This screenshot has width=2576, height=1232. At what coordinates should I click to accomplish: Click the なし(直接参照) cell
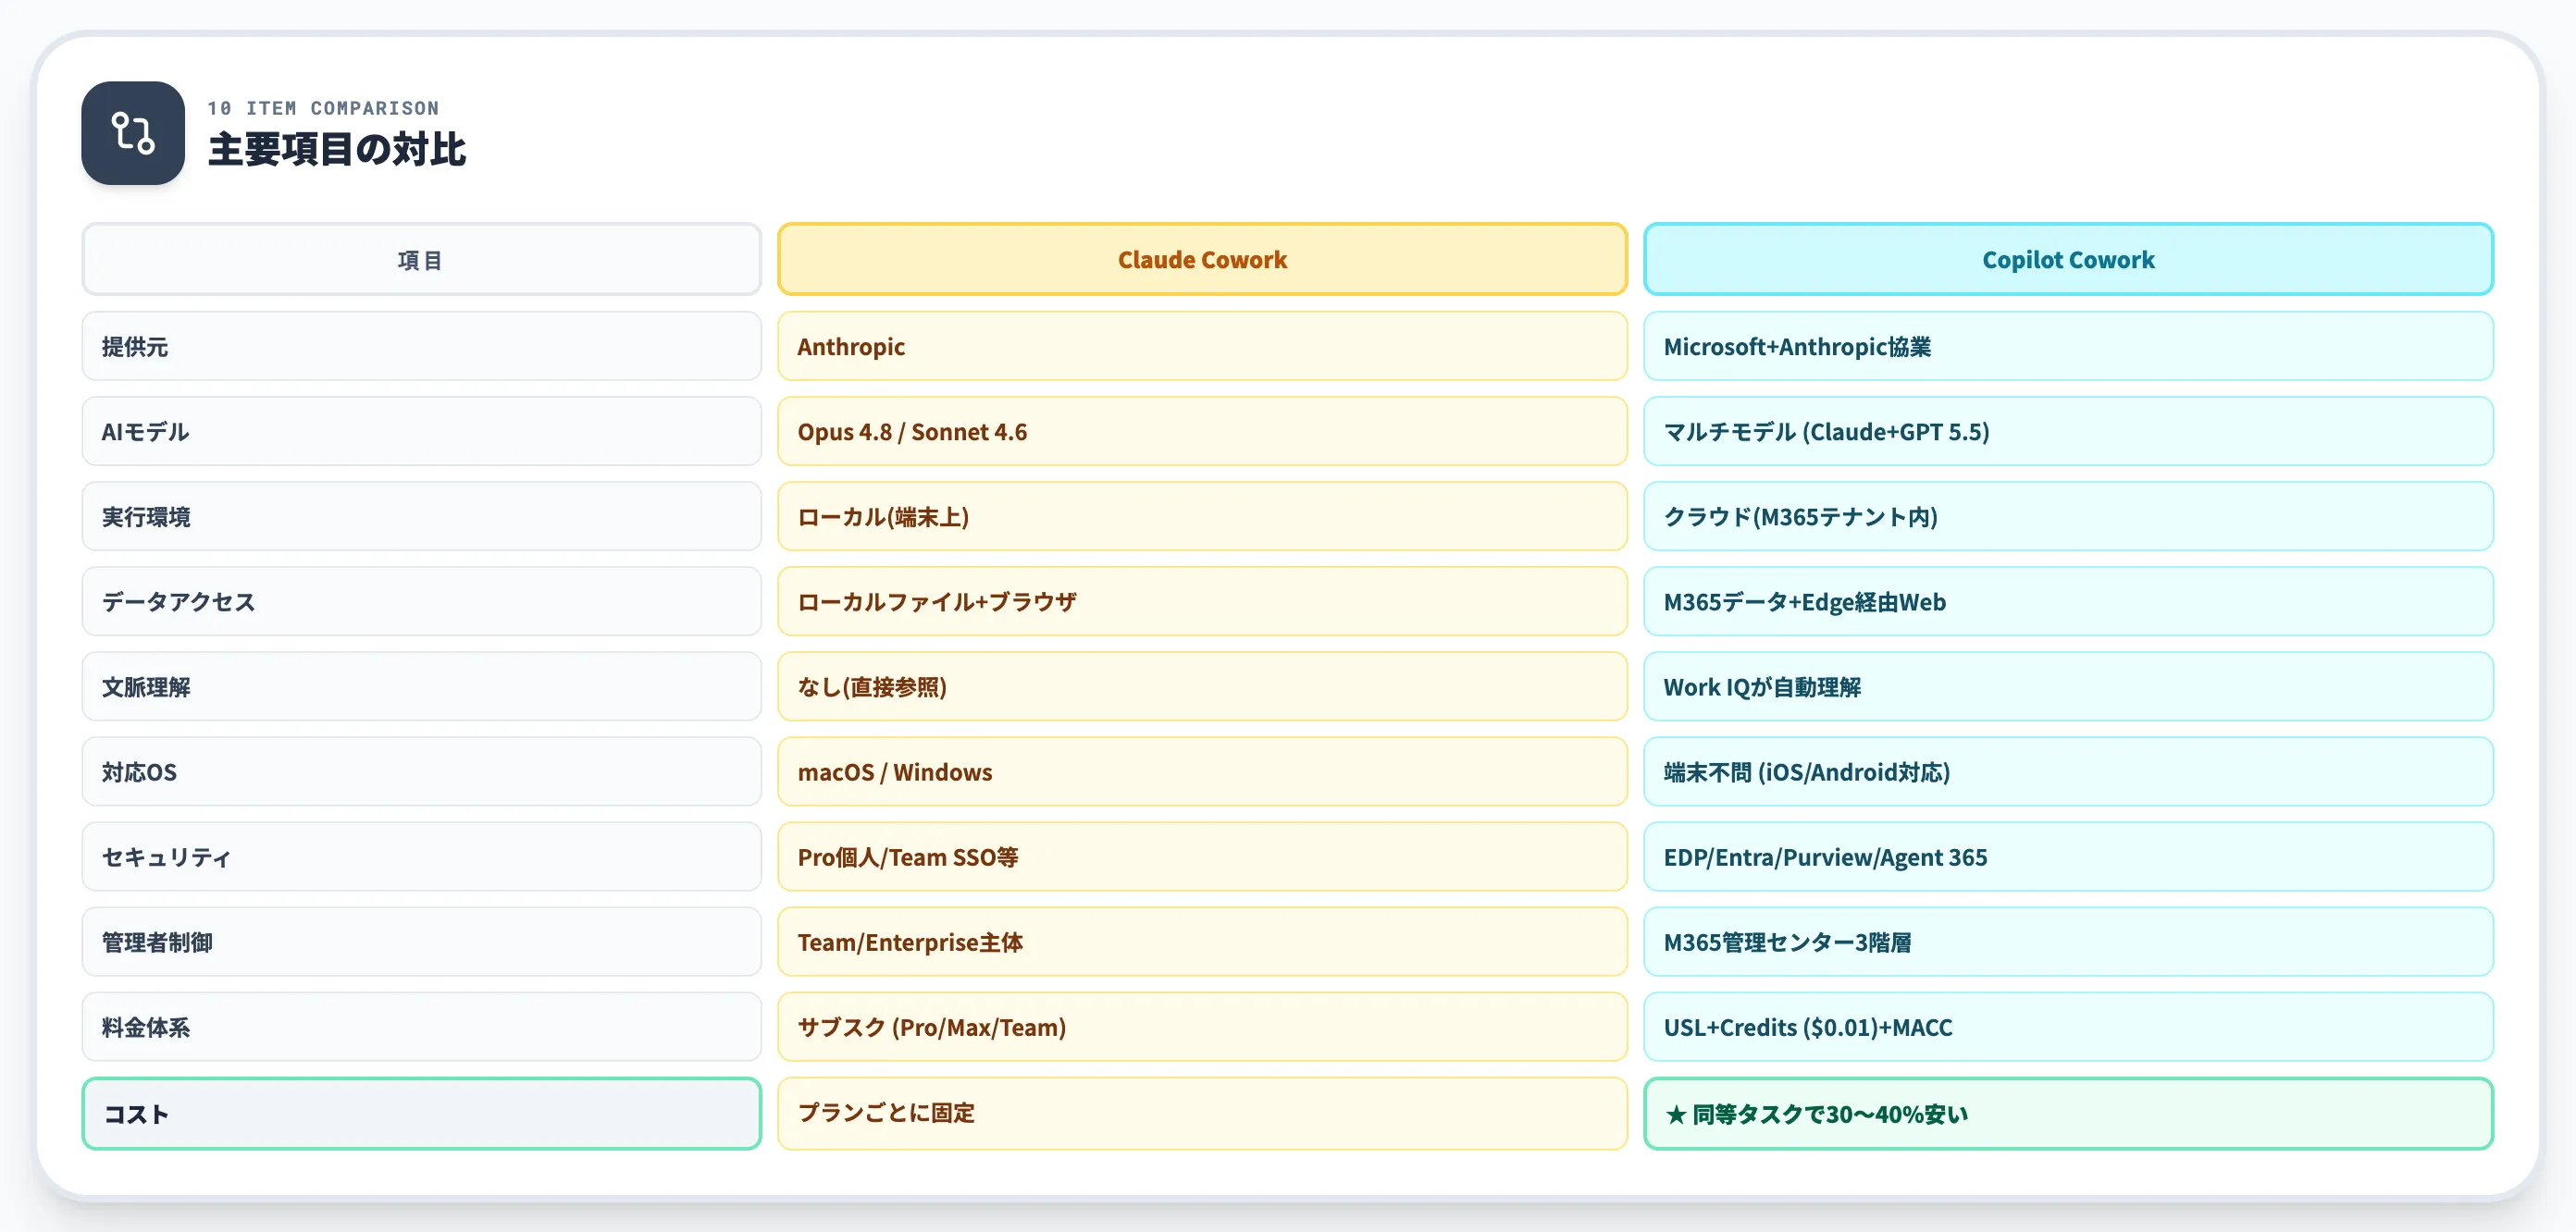[x=1202, y=686]
